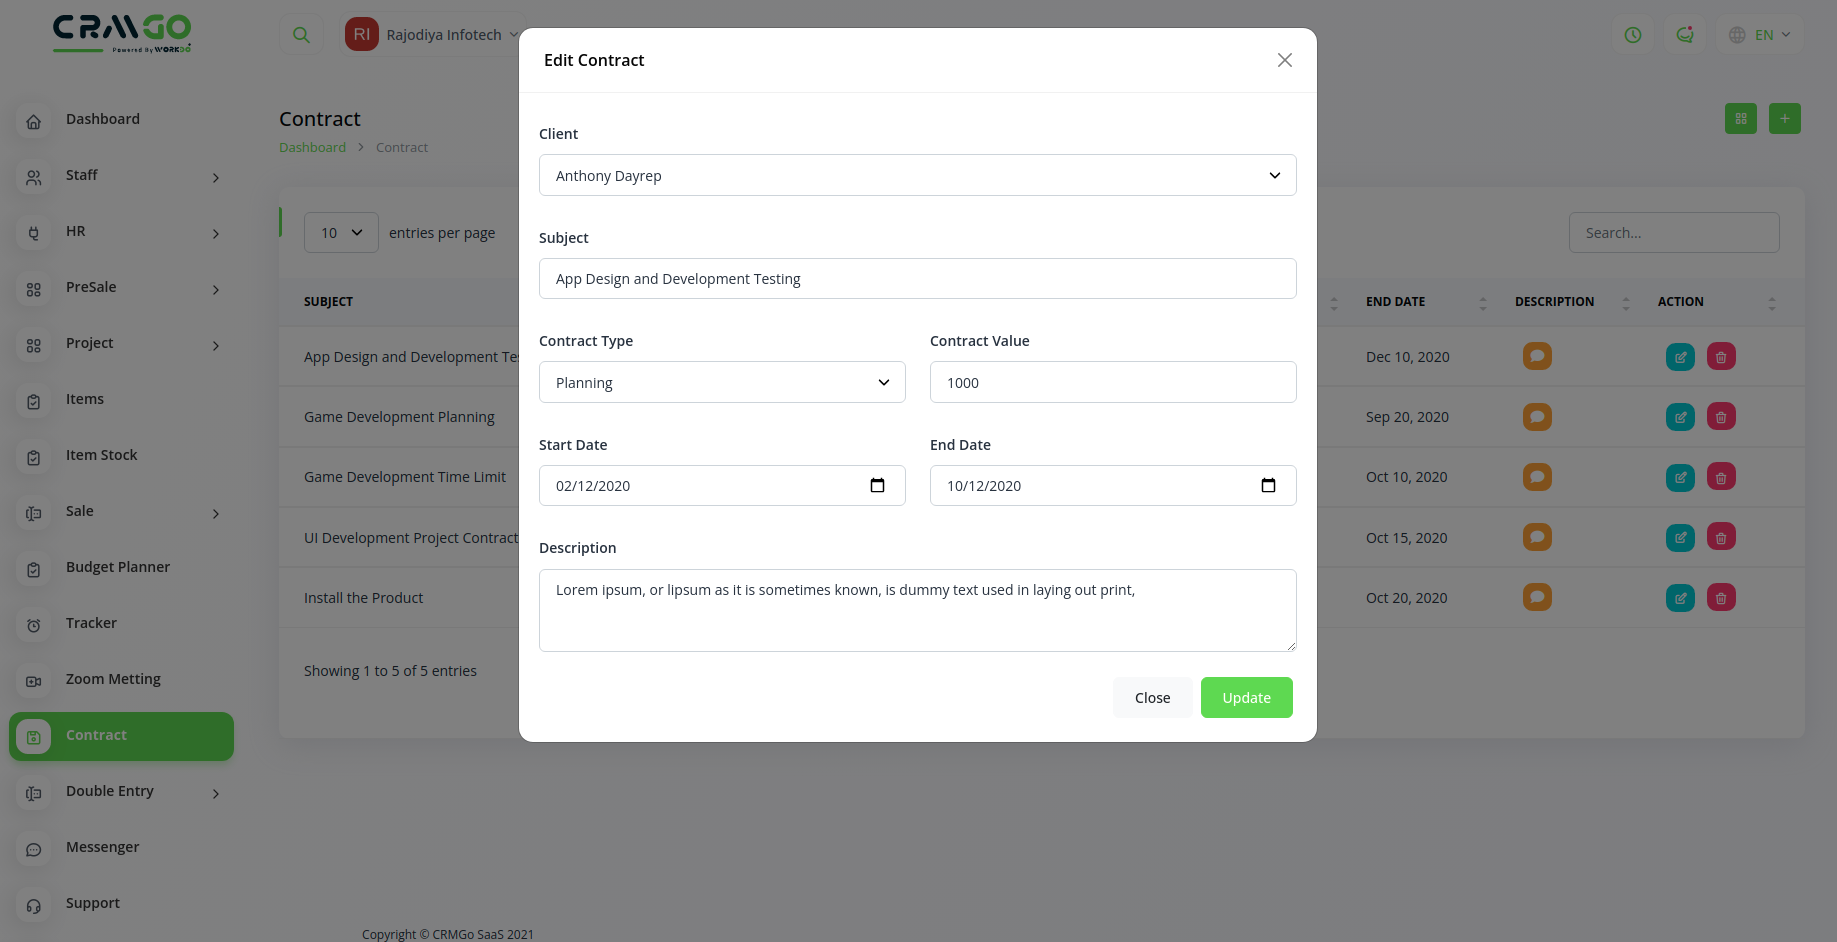The image size is (1837, 942).
Task: Click the Description text area
Action: point(917,610)
